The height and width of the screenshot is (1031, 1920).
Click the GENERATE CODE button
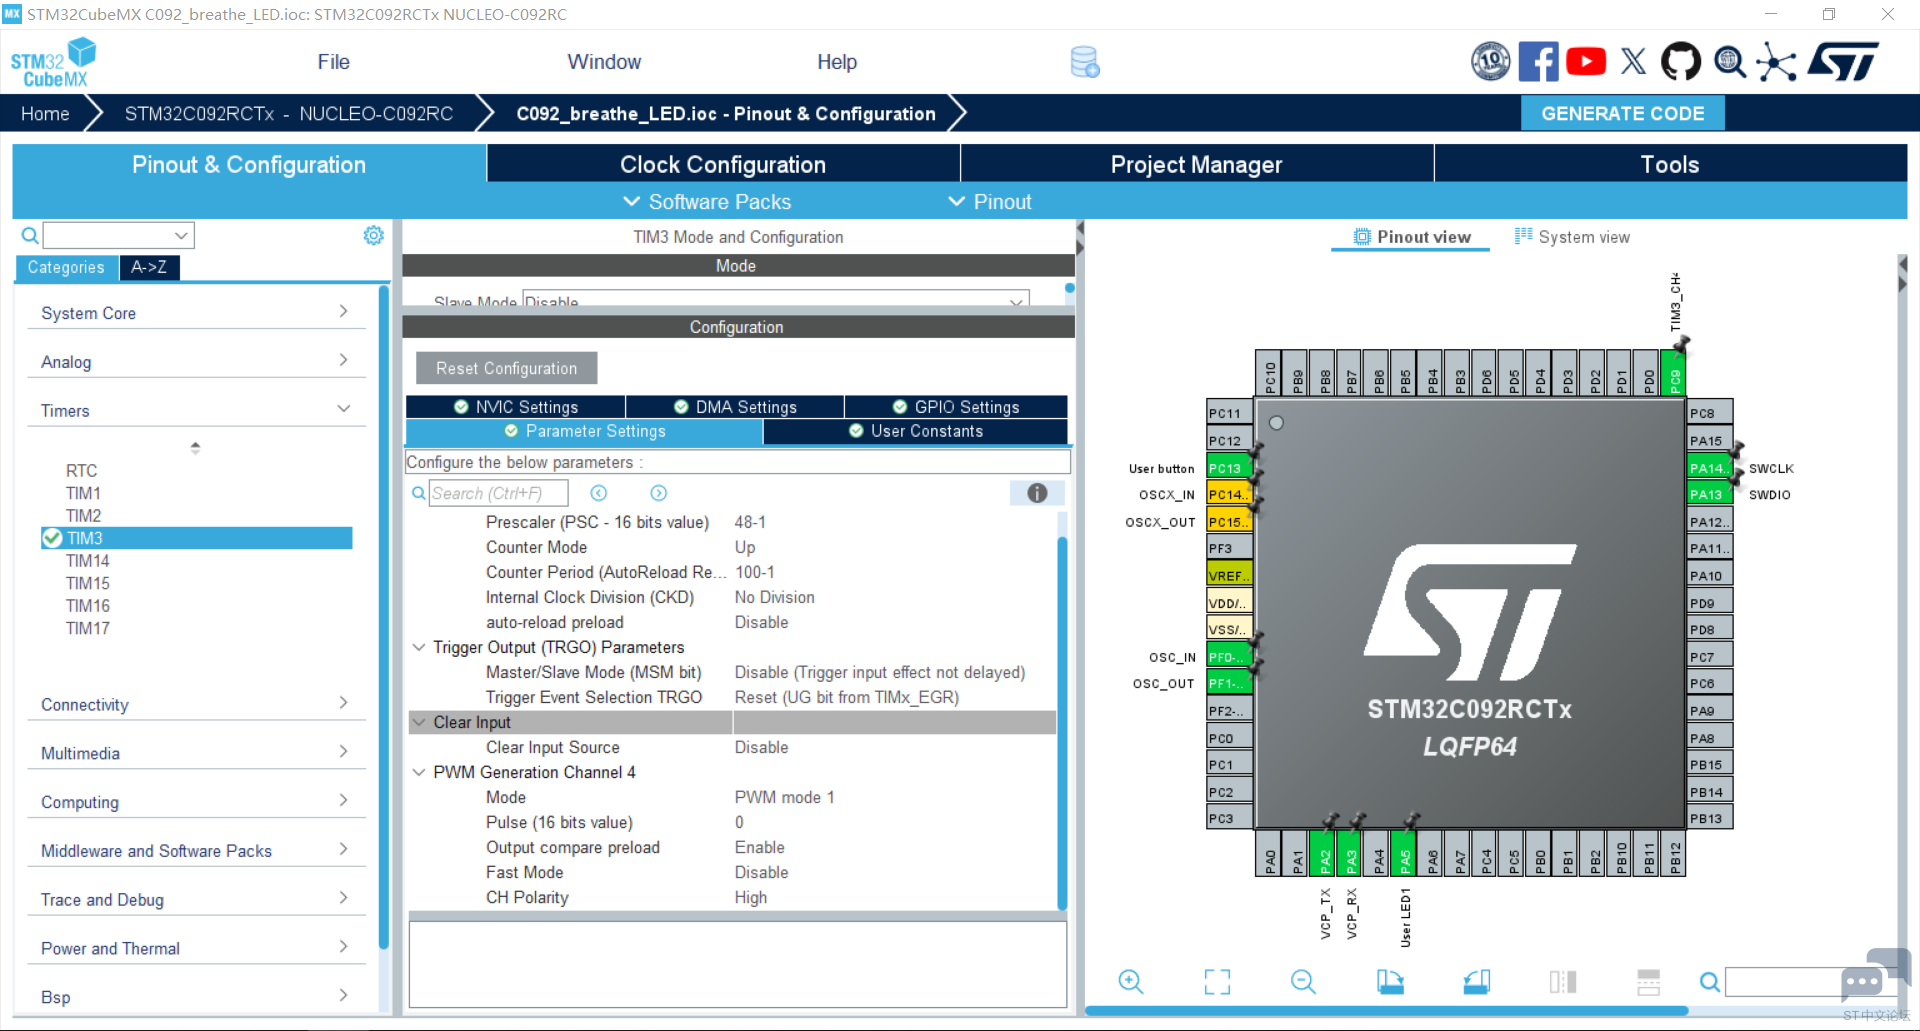tap(1622, 113)
